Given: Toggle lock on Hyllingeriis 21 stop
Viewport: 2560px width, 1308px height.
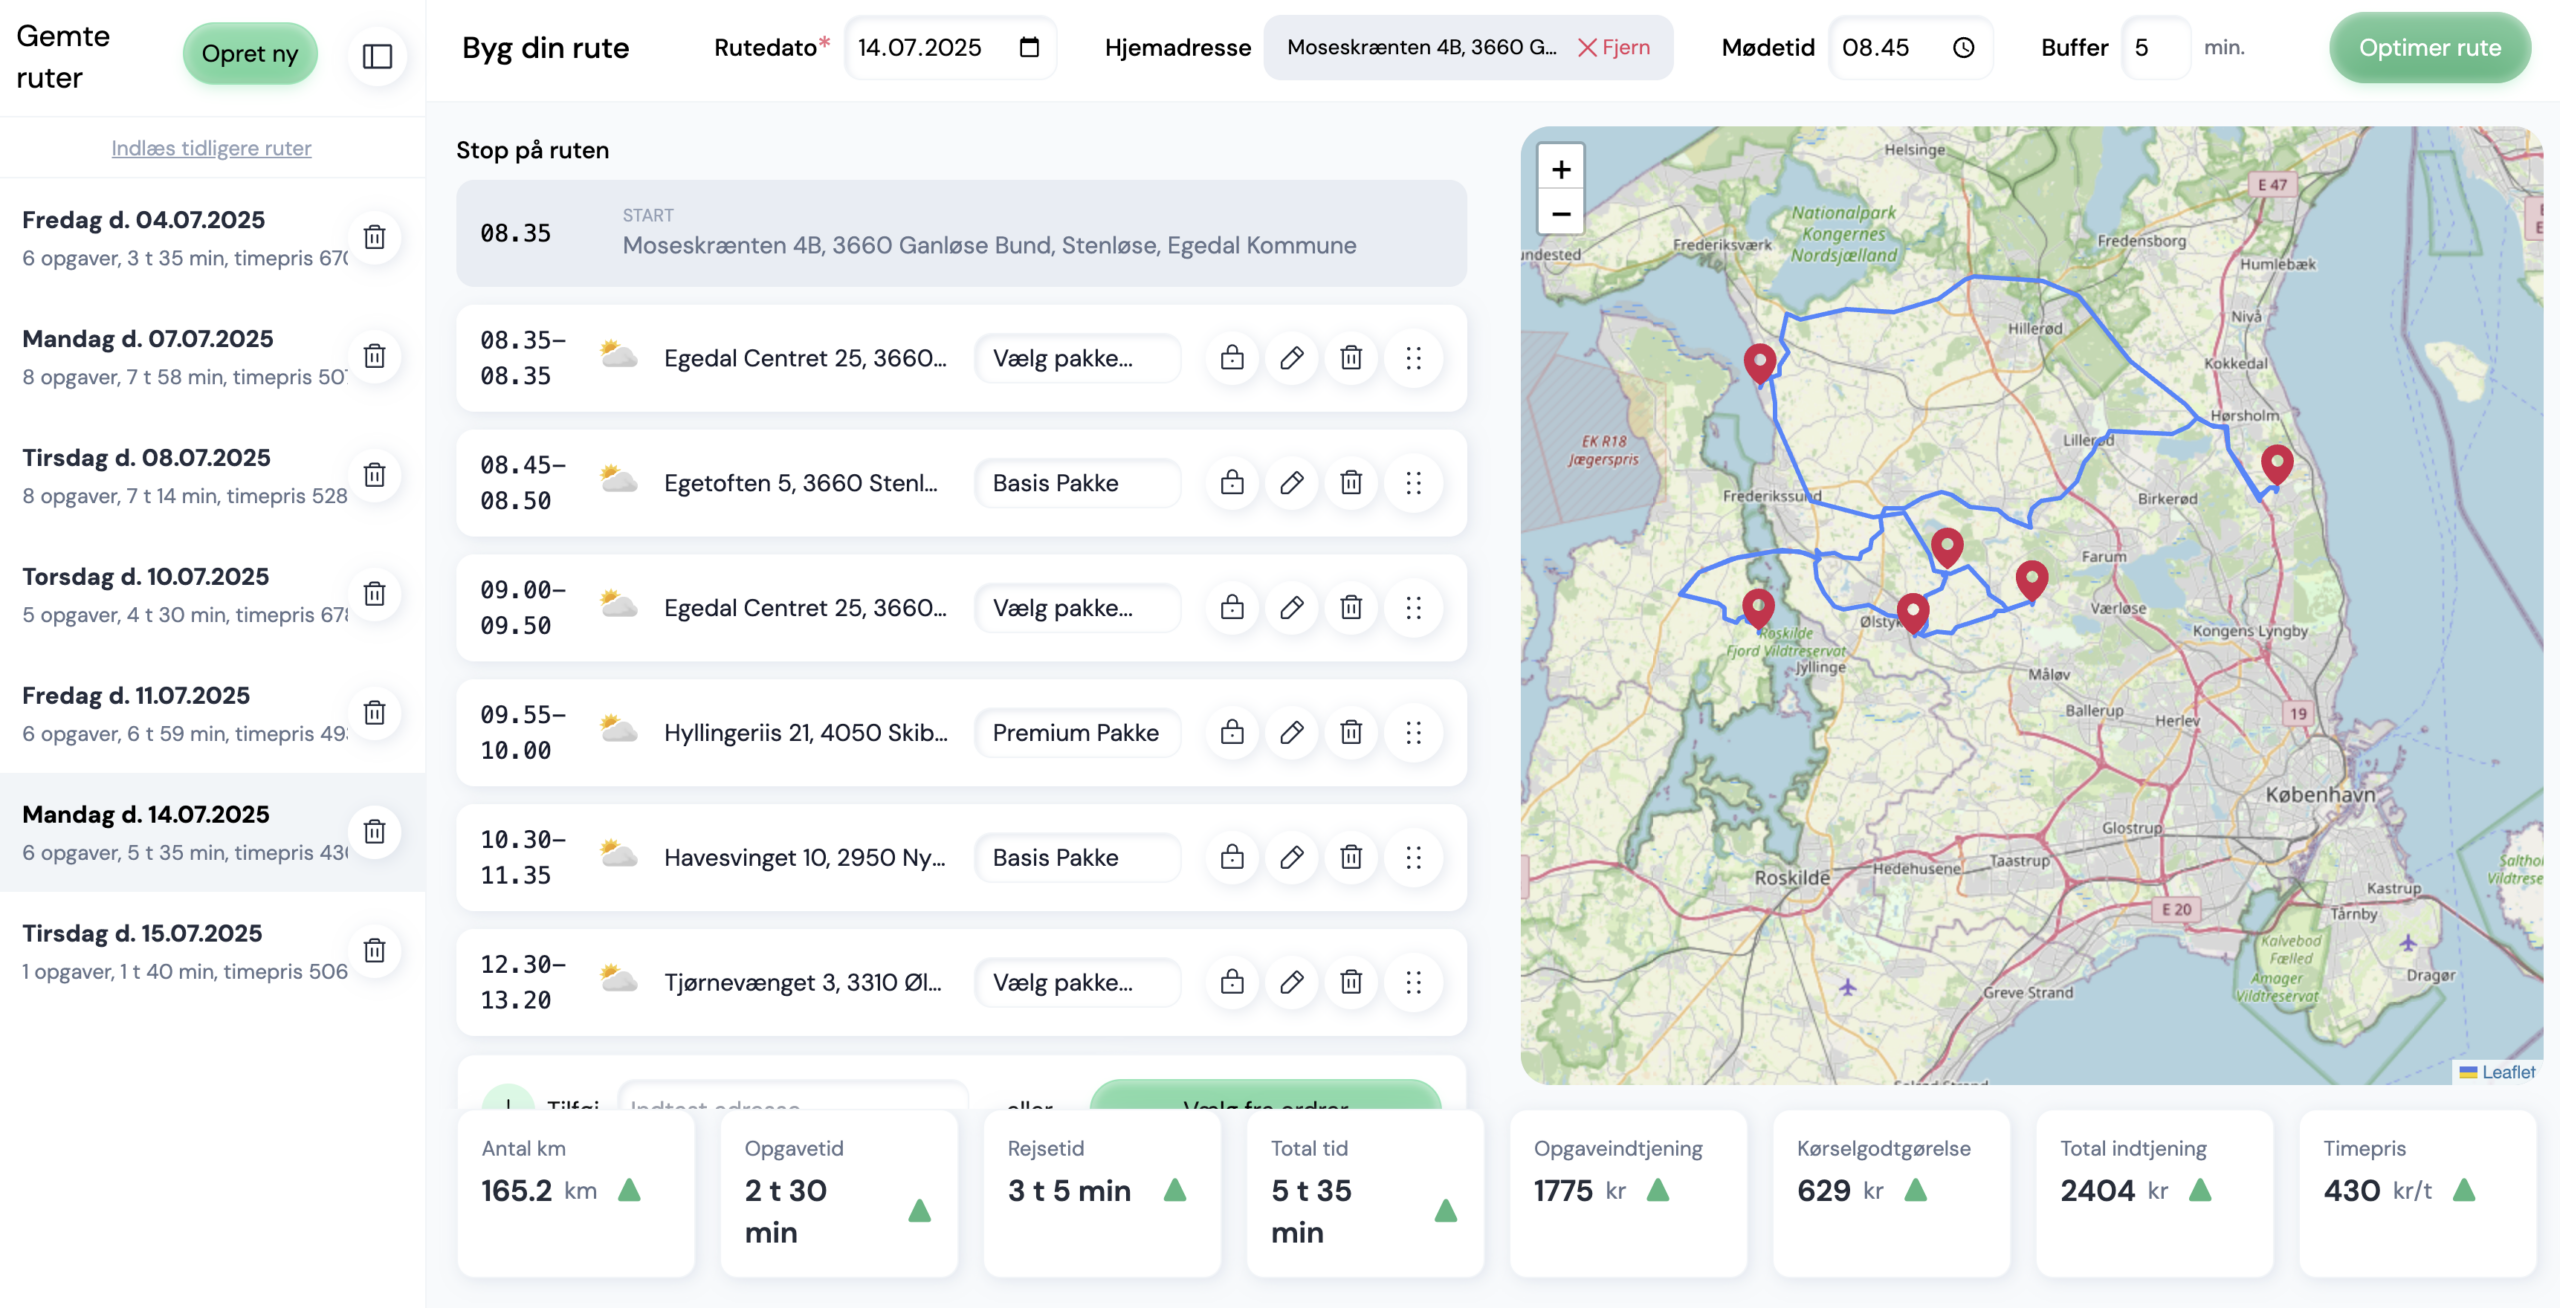Looking at the screenshot, I should pyautogui.click(x=1232, y=733).
